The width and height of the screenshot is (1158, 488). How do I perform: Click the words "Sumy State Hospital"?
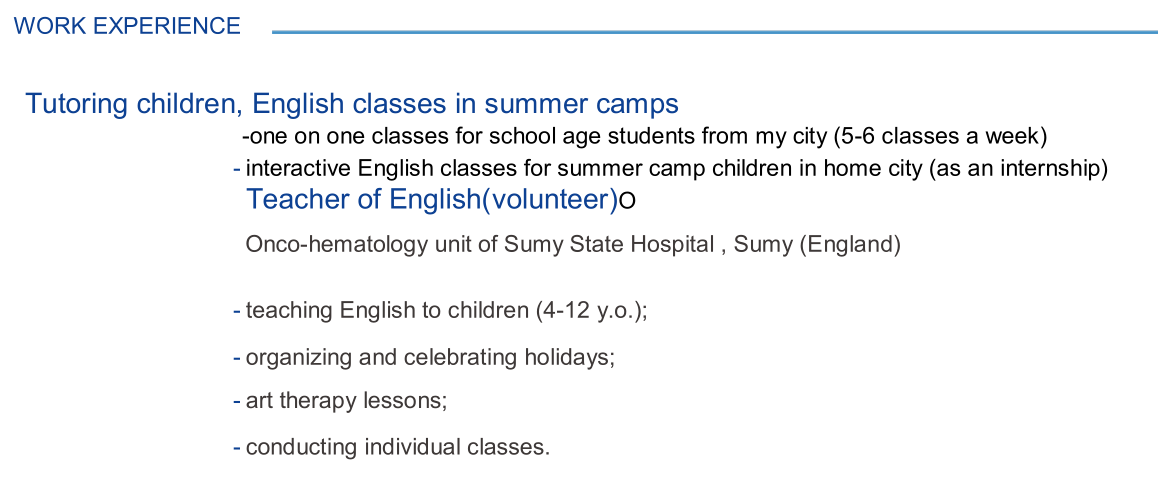(609, 245)
